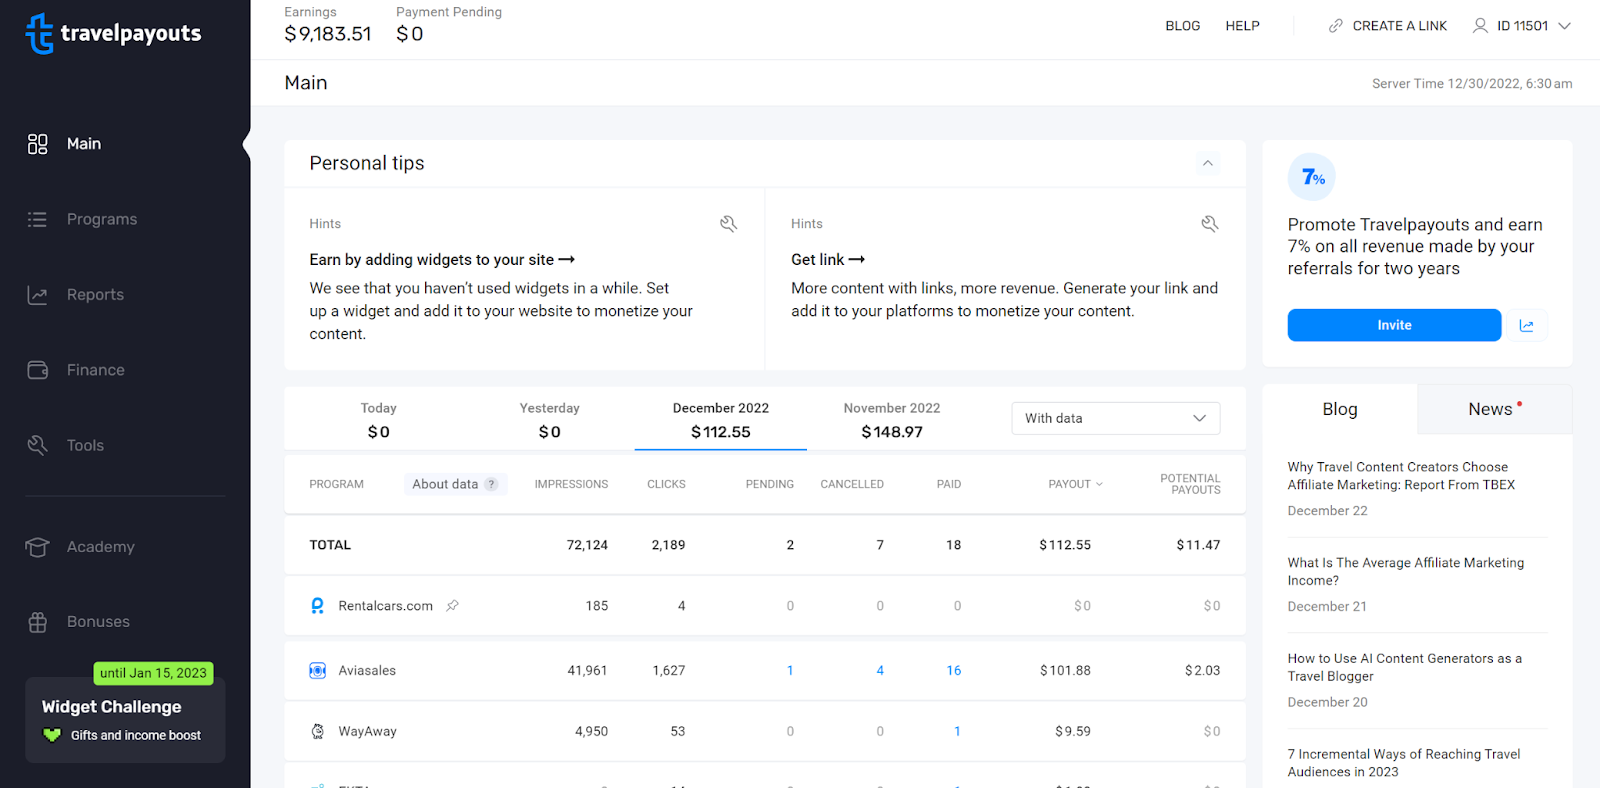Open Bonuses in the sidebar
The image size is (1600, 788).
tap(98, 622)
